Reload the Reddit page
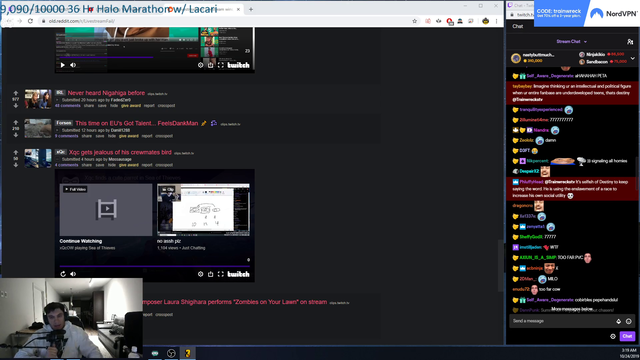 [30, 21]
